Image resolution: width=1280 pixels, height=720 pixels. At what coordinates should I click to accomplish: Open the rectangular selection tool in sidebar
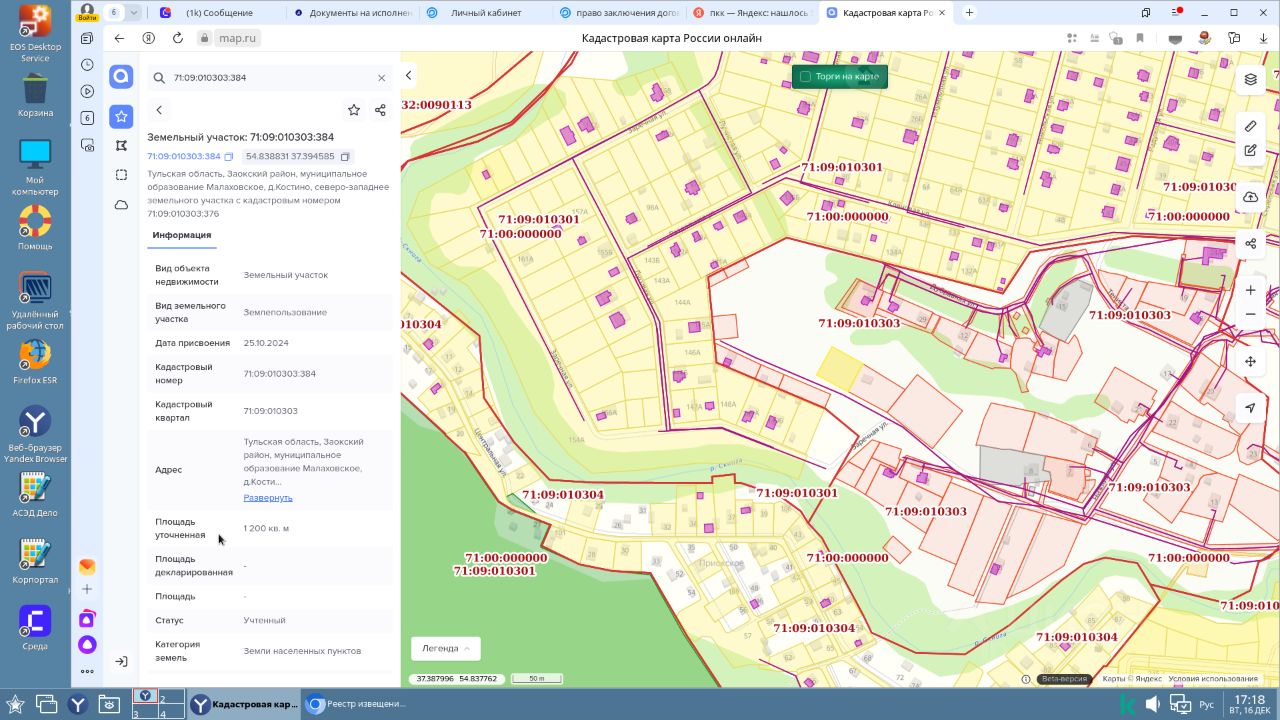(x=121, y=175)
